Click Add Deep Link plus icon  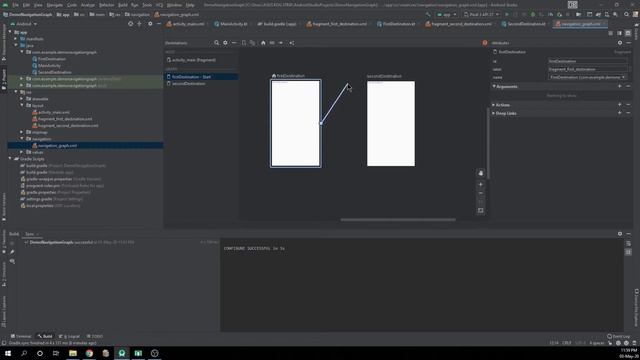[620, 113]
